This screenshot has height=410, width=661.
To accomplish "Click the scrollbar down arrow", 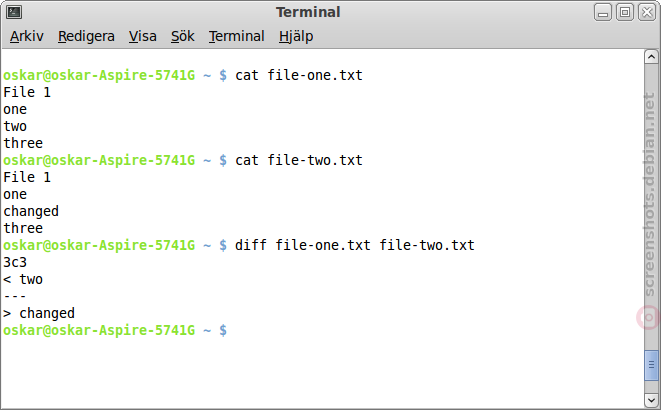I will pos(651,400).
